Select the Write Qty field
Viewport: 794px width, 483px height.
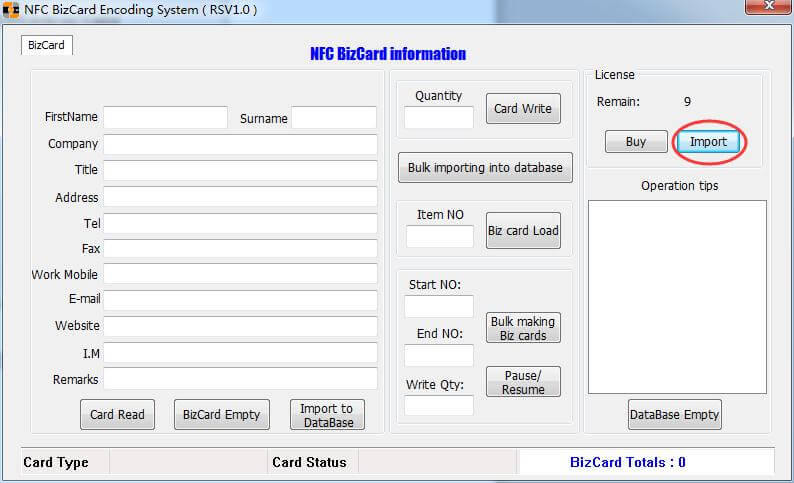click(x=439, y=406)
